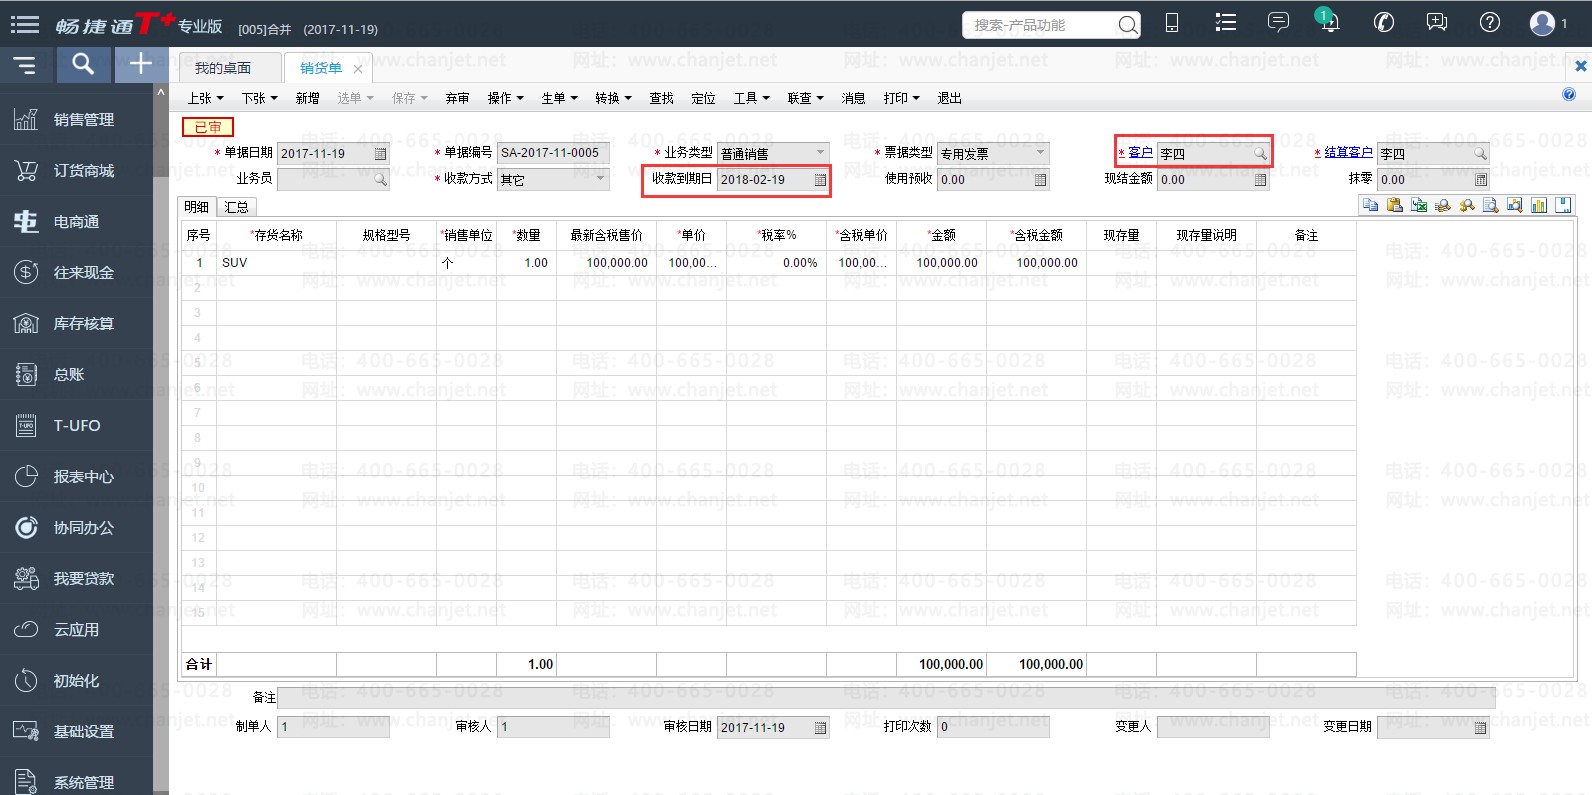
Task: Click the 客户 hyperlink label
Action: click(x=1140, y=153)
